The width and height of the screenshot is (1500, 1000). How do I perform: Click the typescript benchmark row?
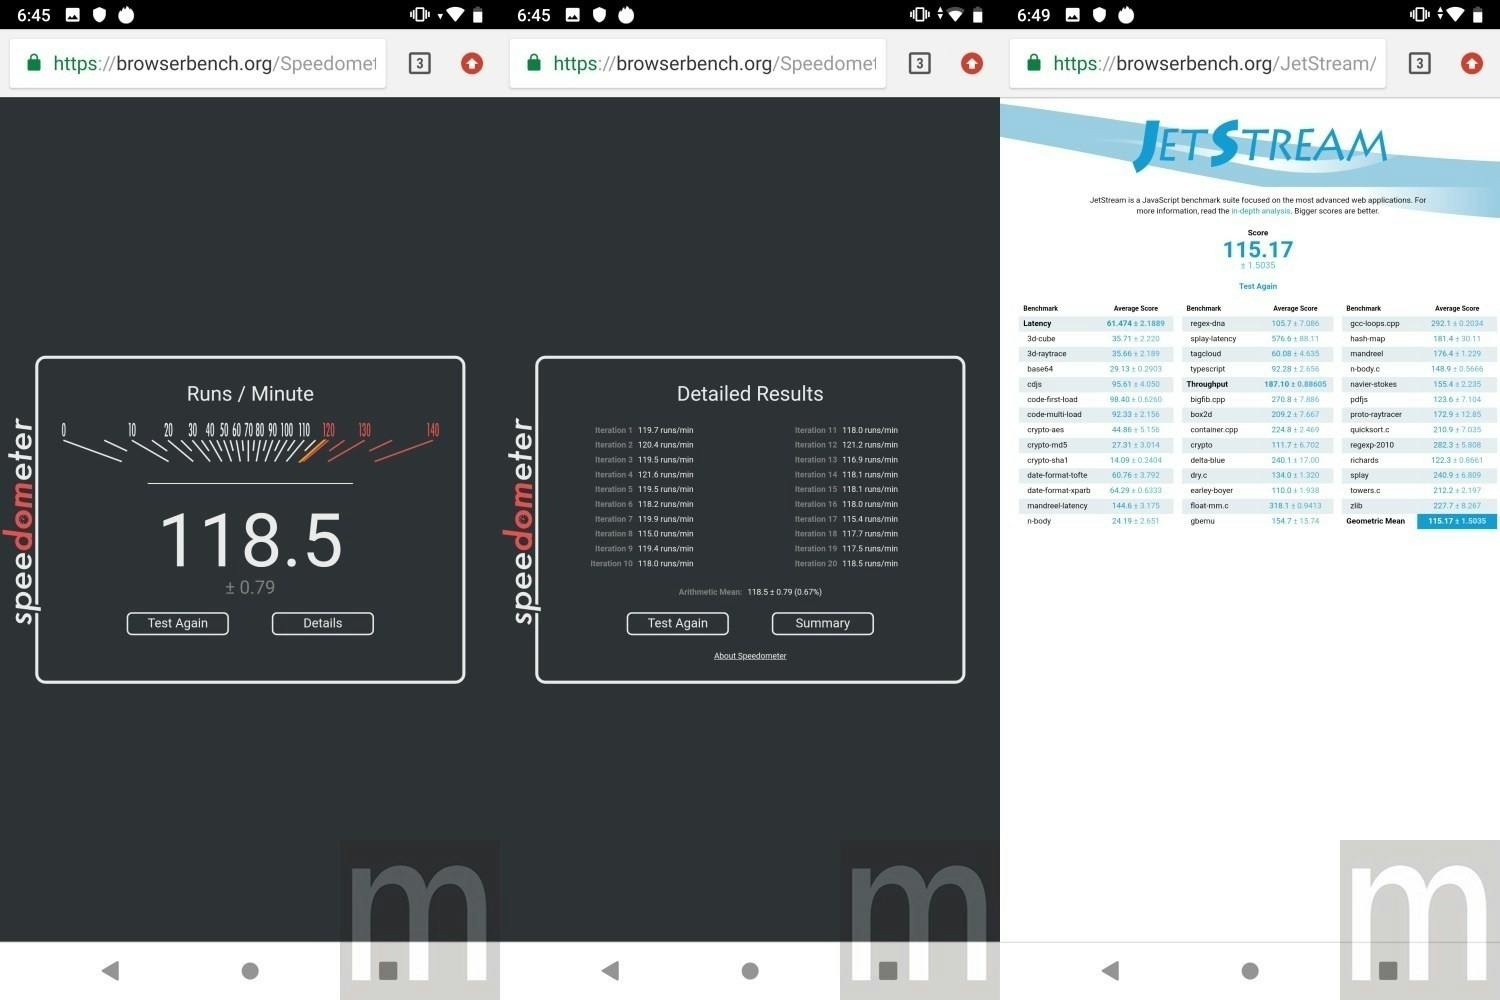pyautogui.click(x=1257, y=369)
